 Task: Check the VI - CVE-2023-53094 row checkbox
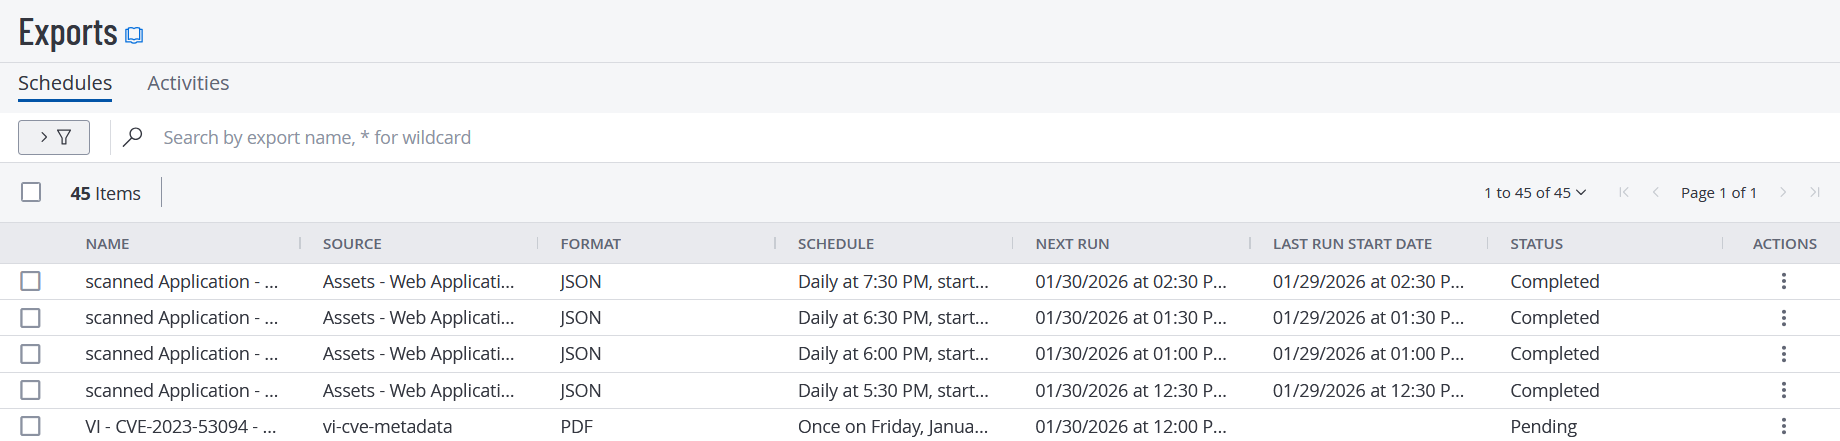click(x=31, y=426)
